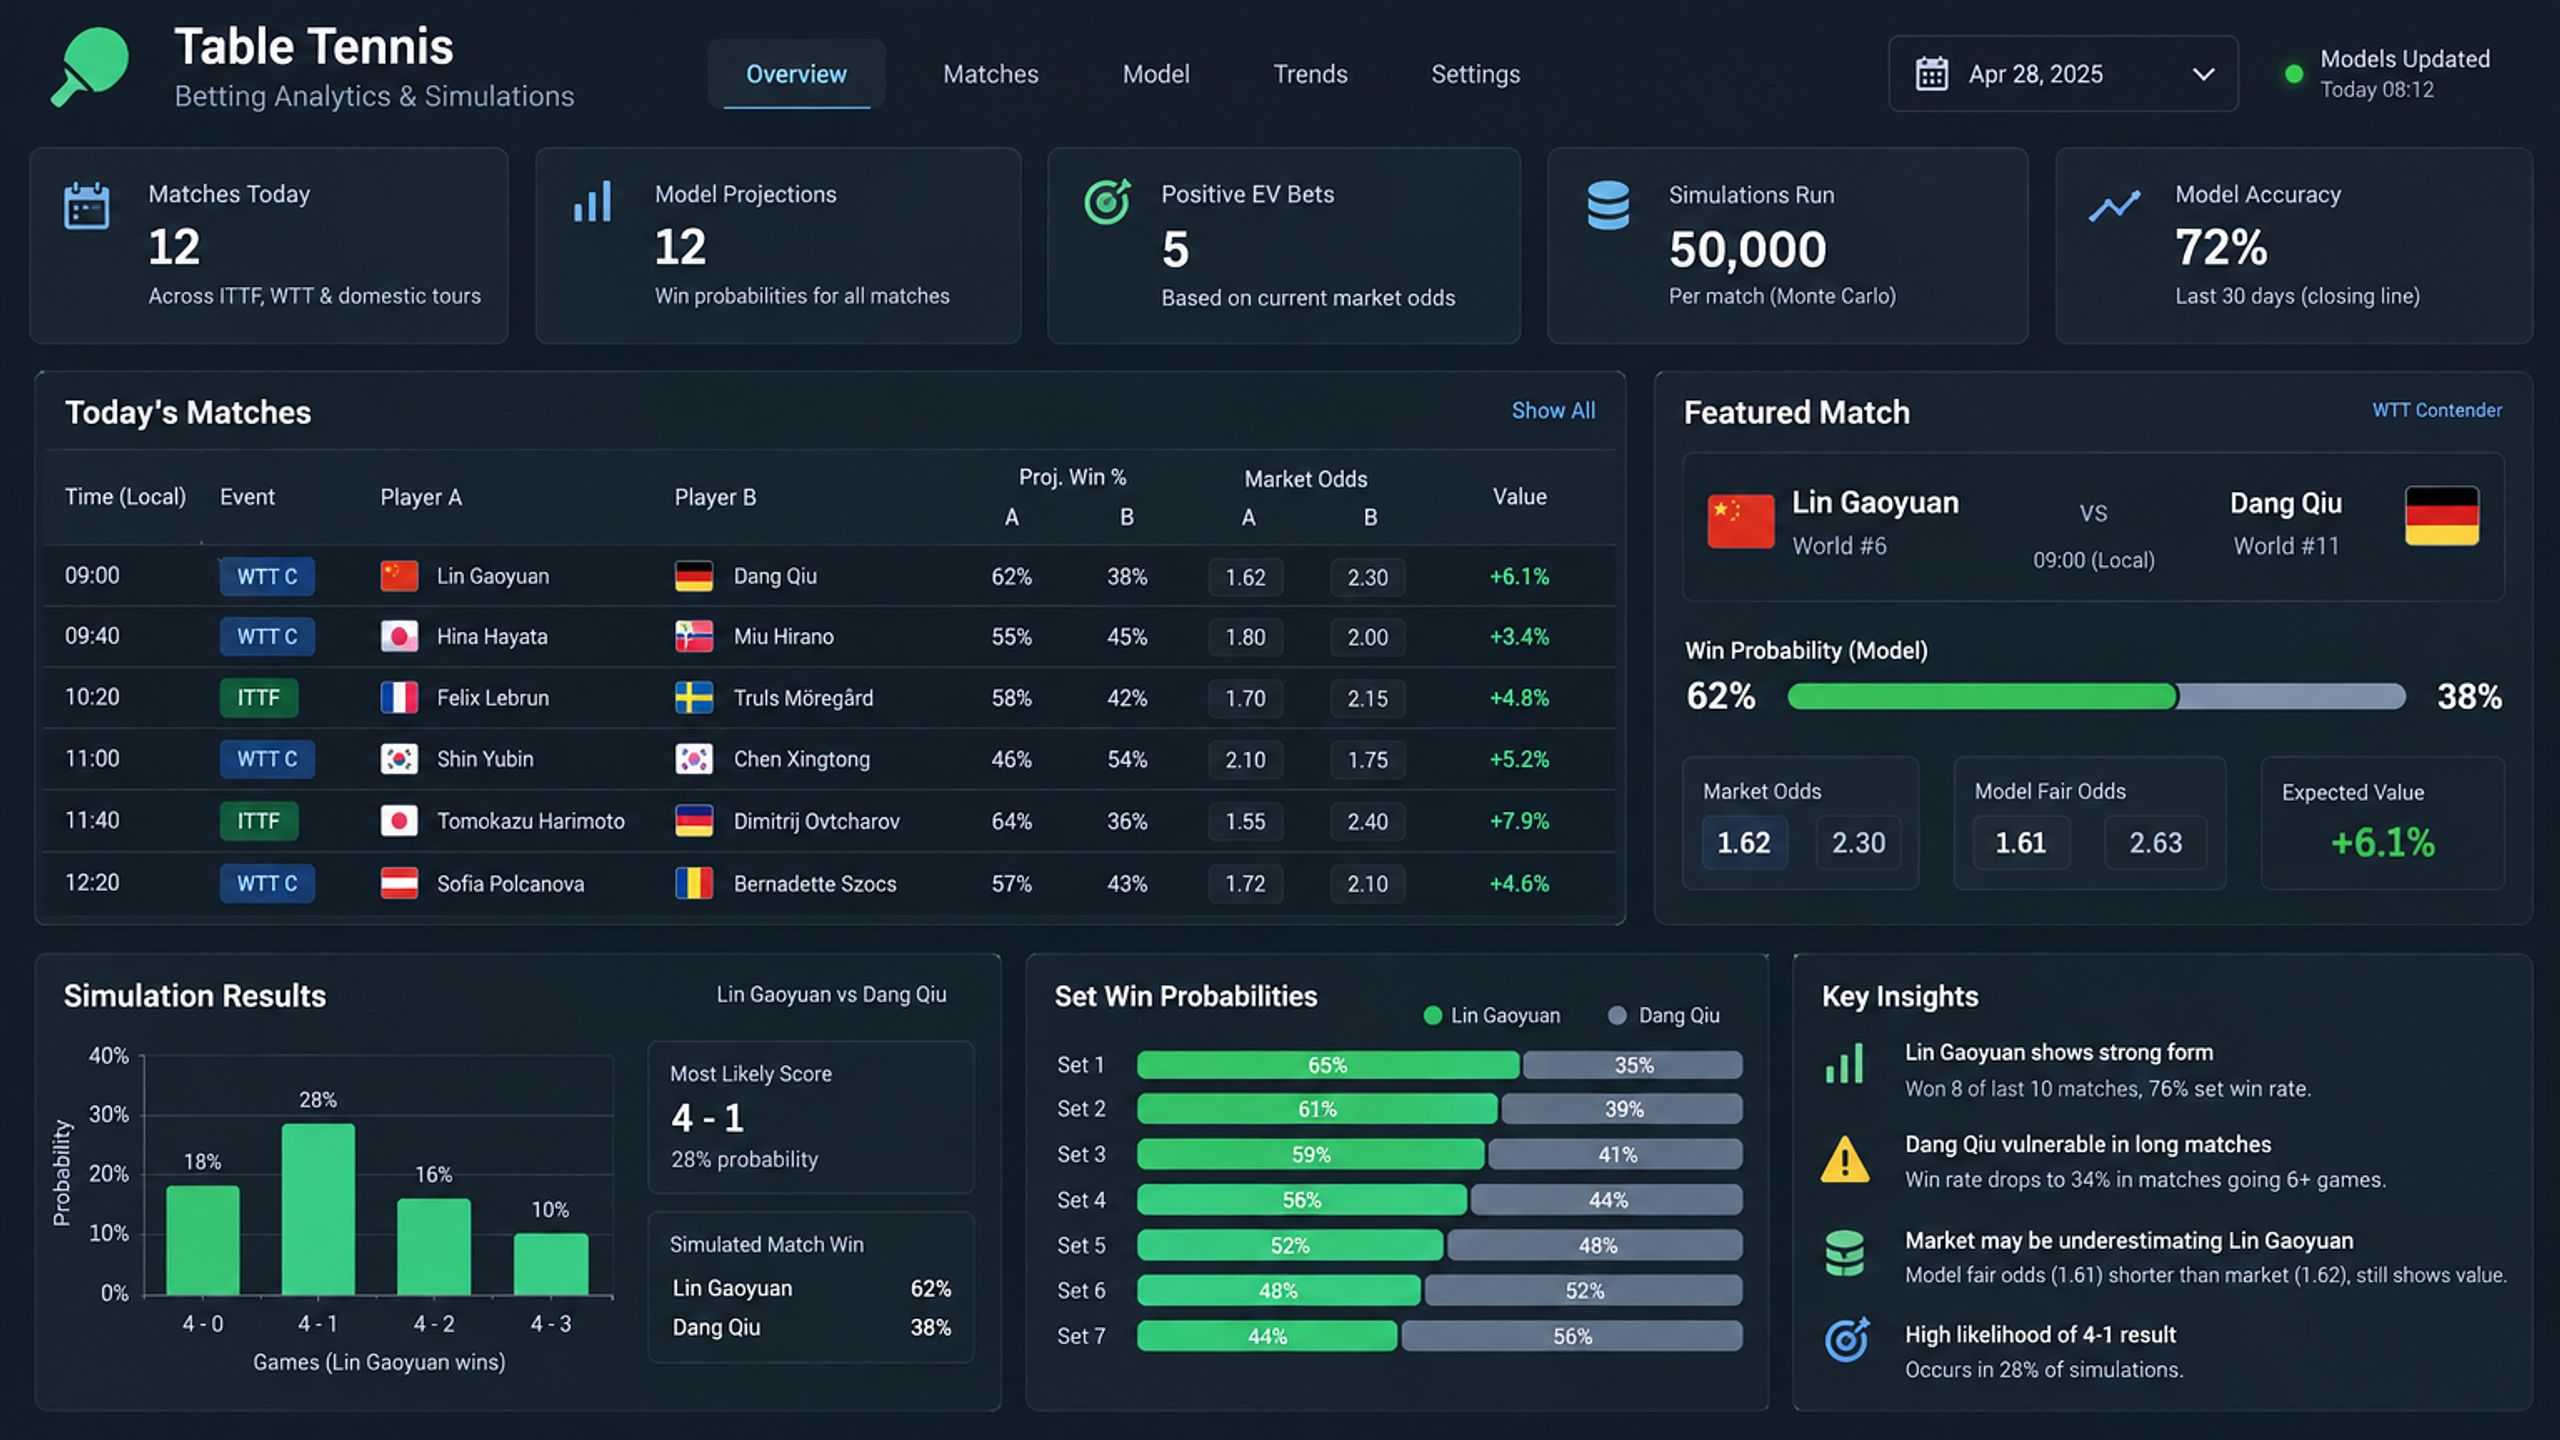Click the 4 - 3 bar showing 10%

[551, 1264]
